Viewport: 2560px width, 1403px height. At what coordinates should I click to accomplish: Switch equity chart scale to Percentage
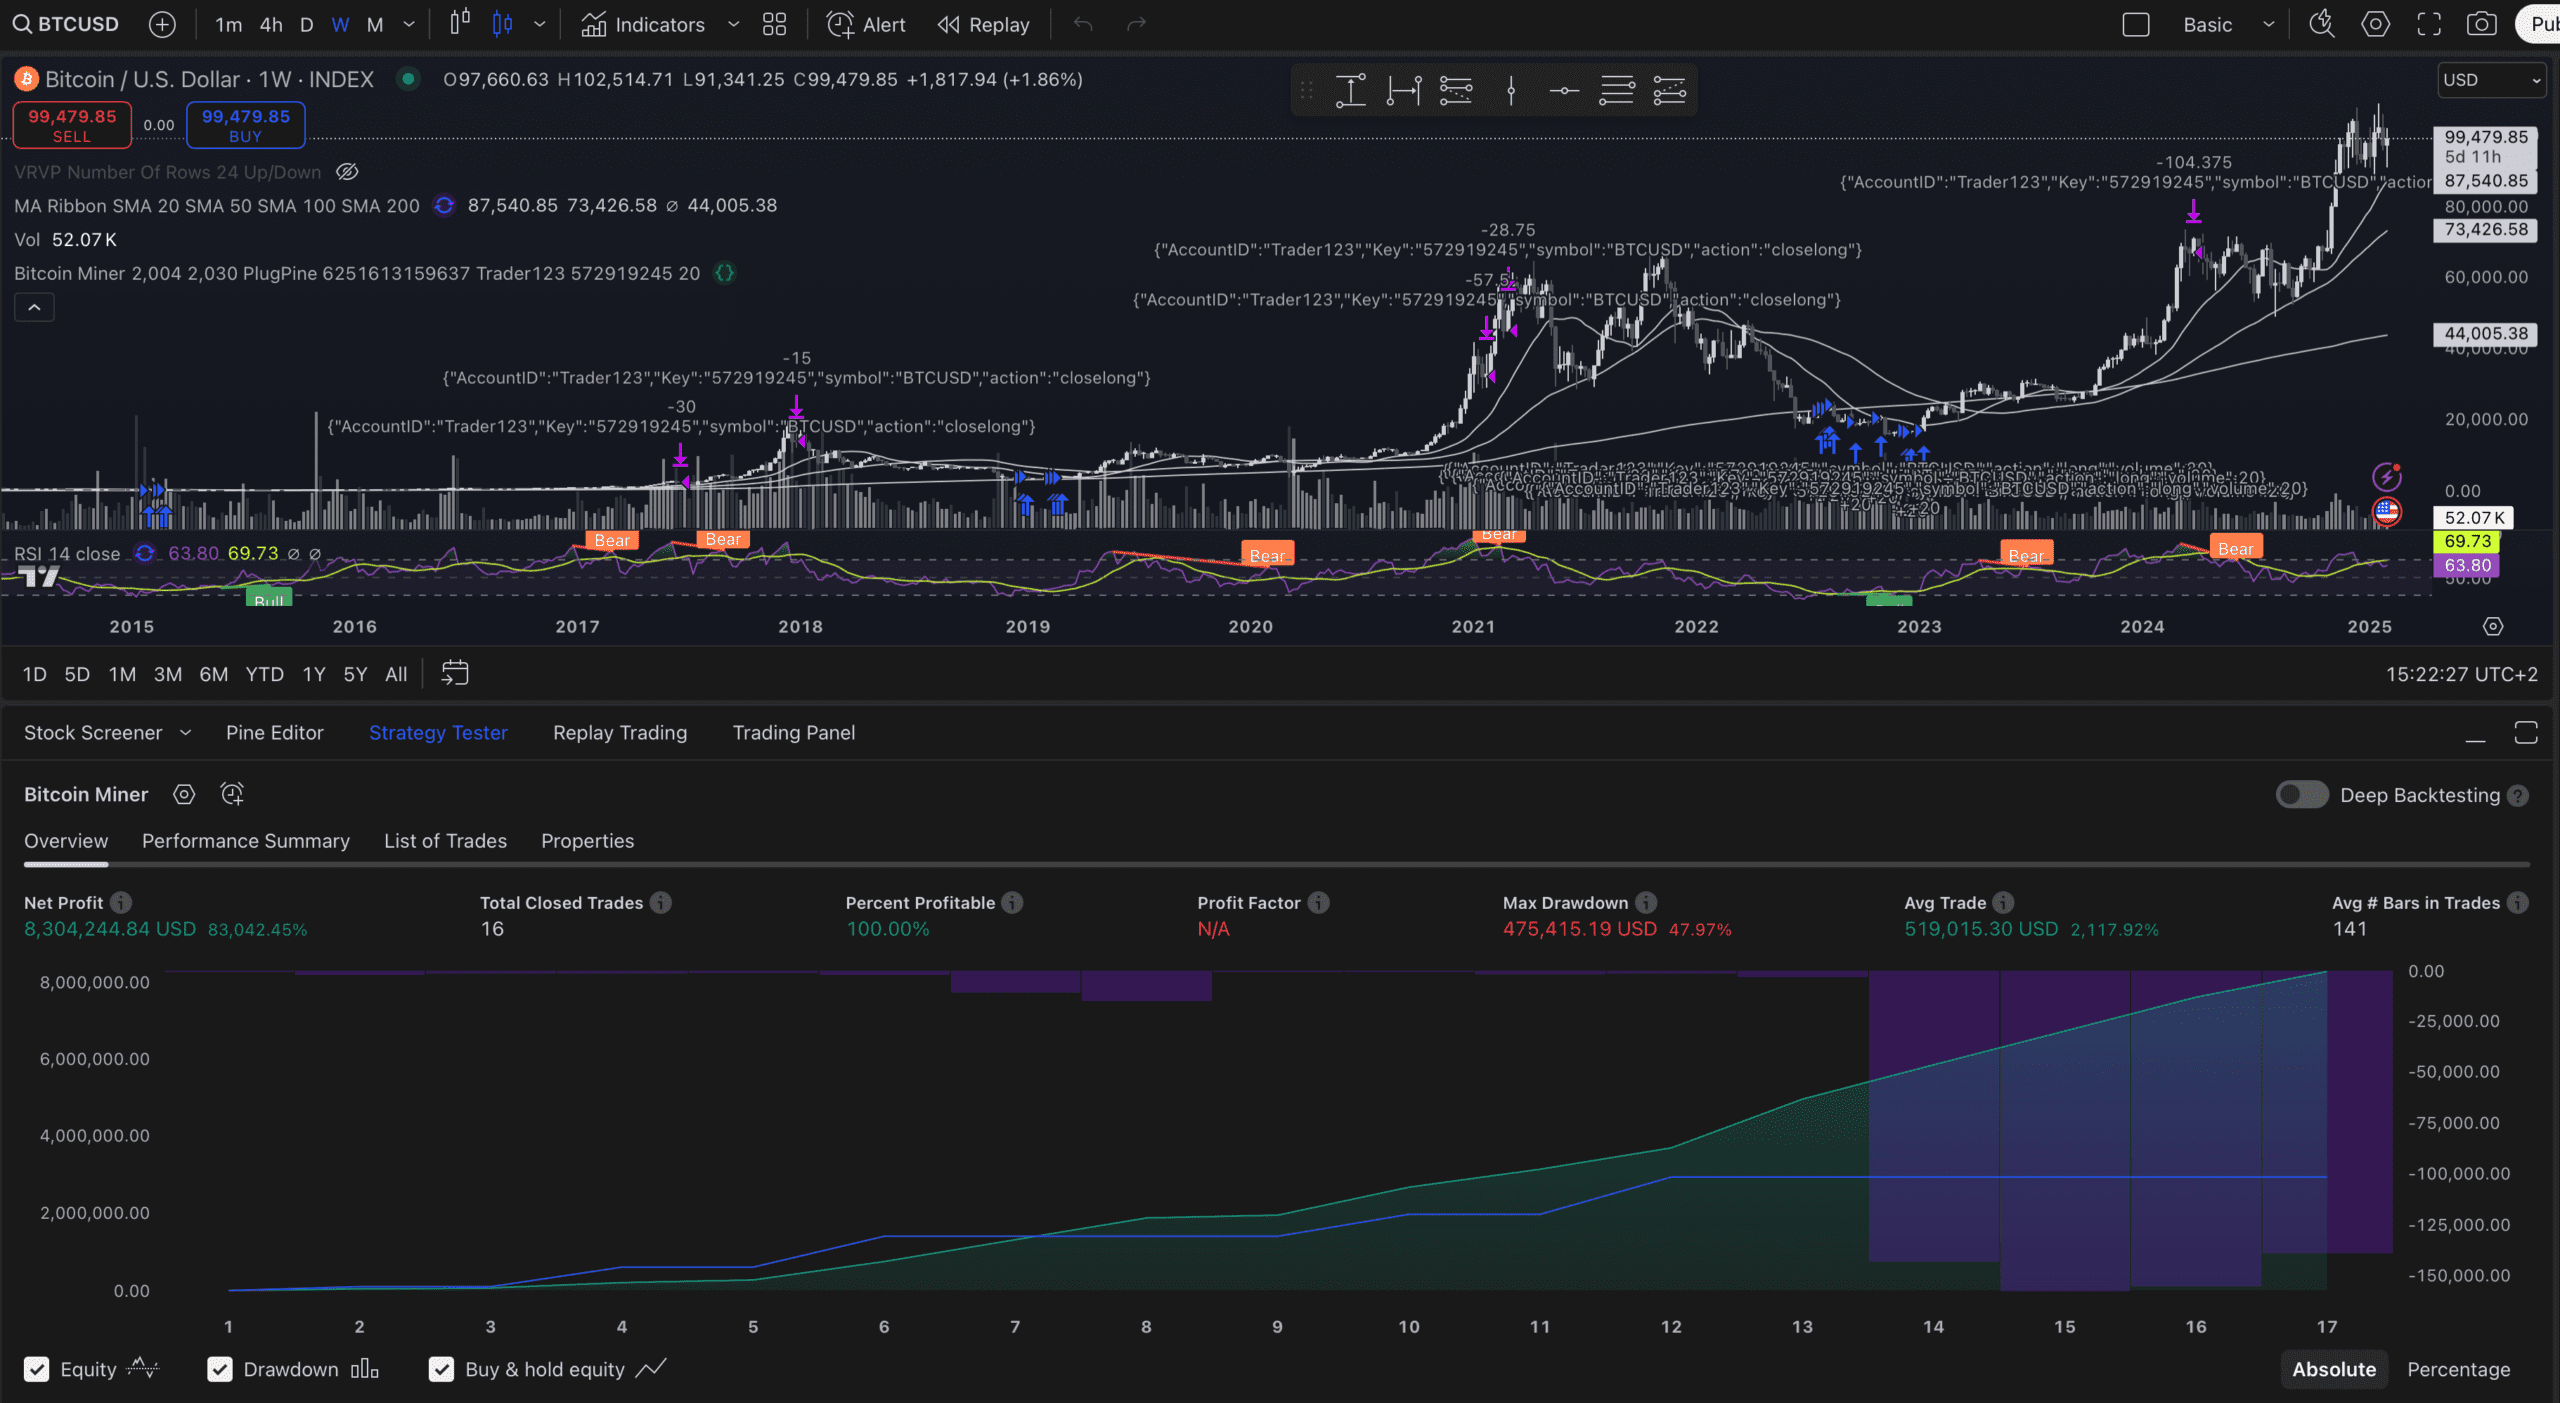click(2459, 1369)
